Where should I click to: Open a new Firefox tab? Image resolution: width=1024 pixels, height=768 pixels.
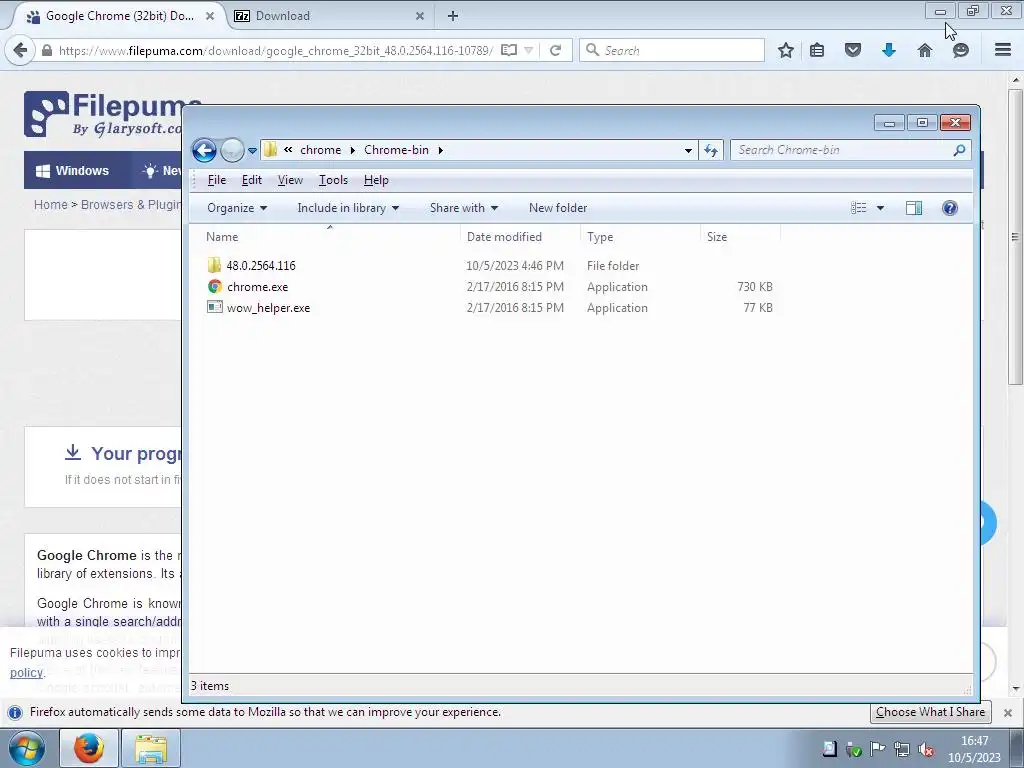point(453,16)
